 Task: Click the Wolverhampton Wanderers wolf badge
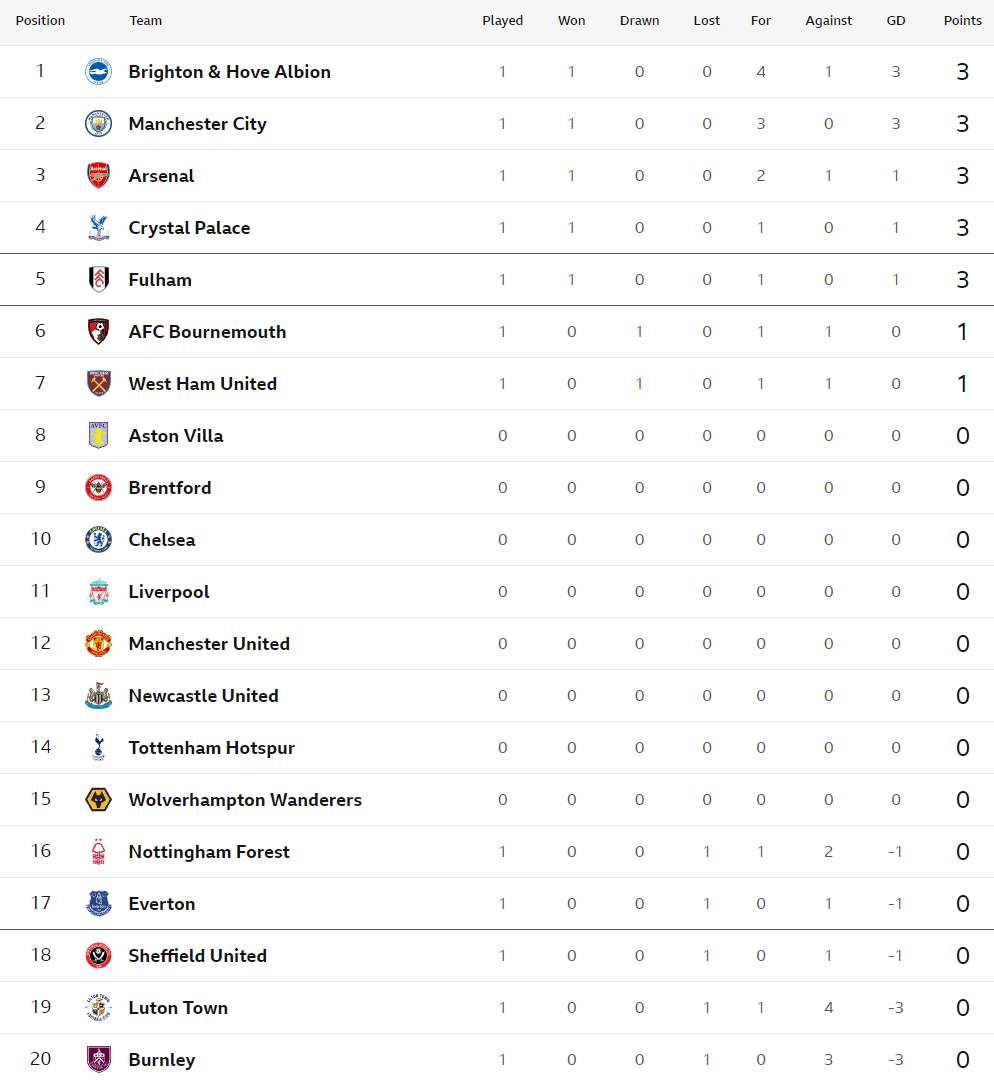coord(99,800)
